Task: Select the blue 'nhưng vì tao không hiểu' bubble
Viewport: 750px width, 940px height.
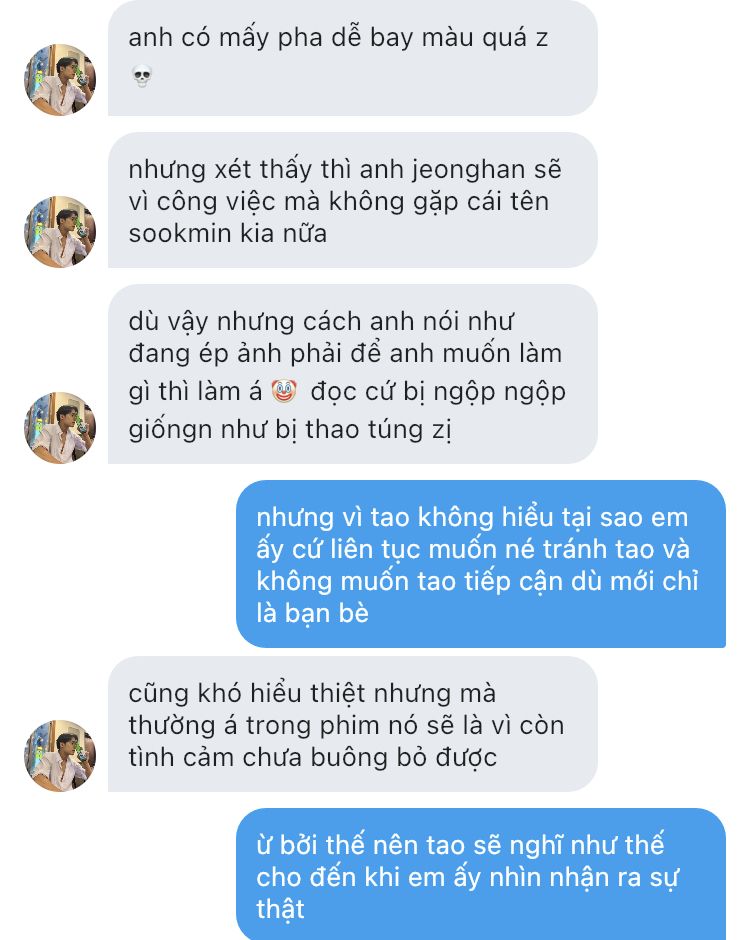Action: (x=481, y=564)
